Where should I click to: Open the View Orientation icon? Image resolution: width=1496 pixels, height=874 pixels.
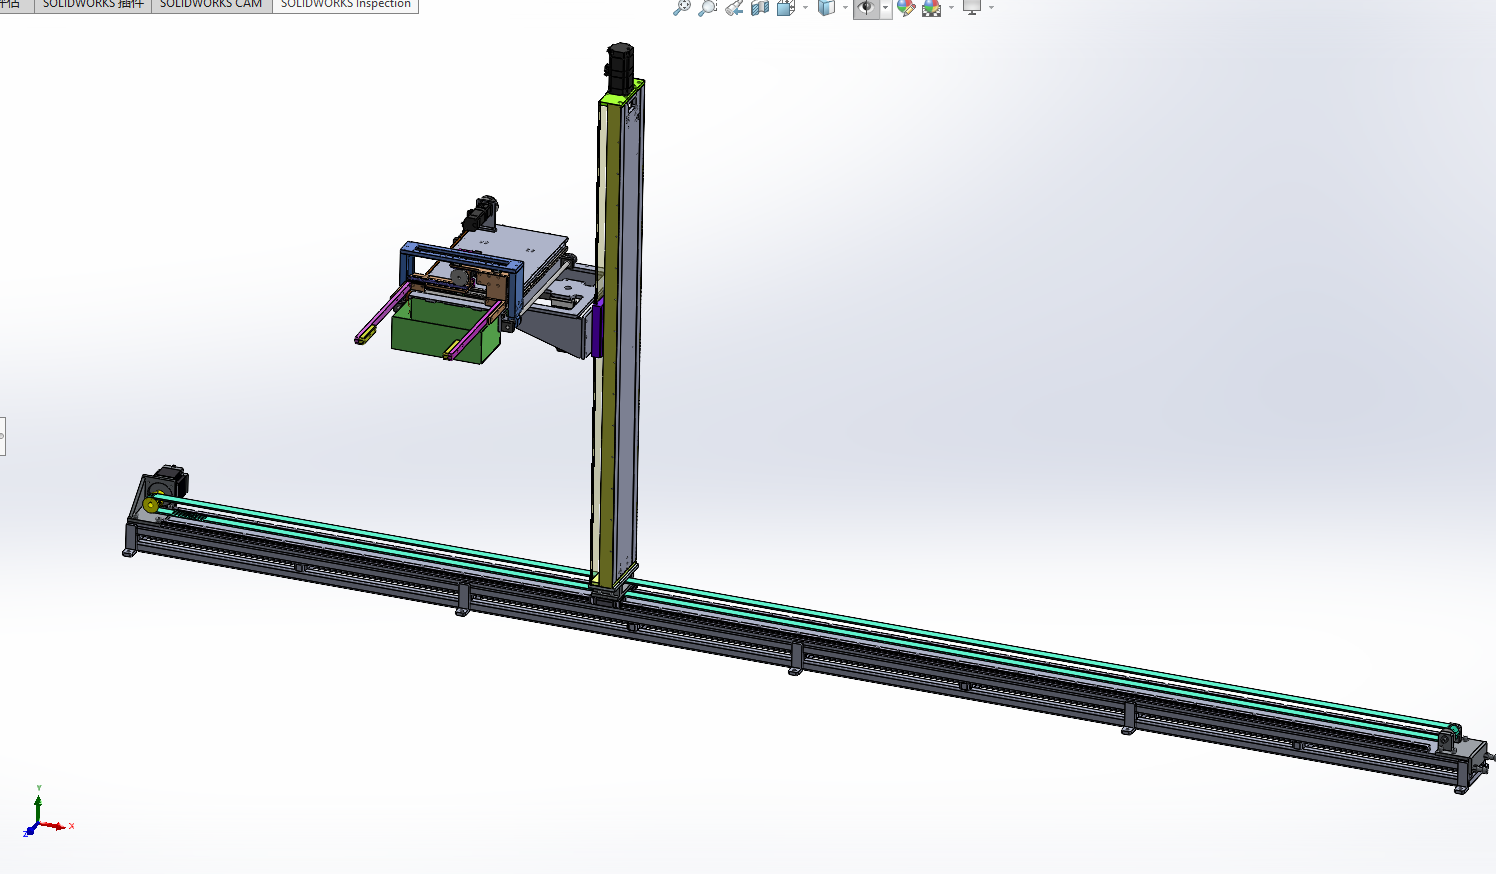[x=785, y=8]
